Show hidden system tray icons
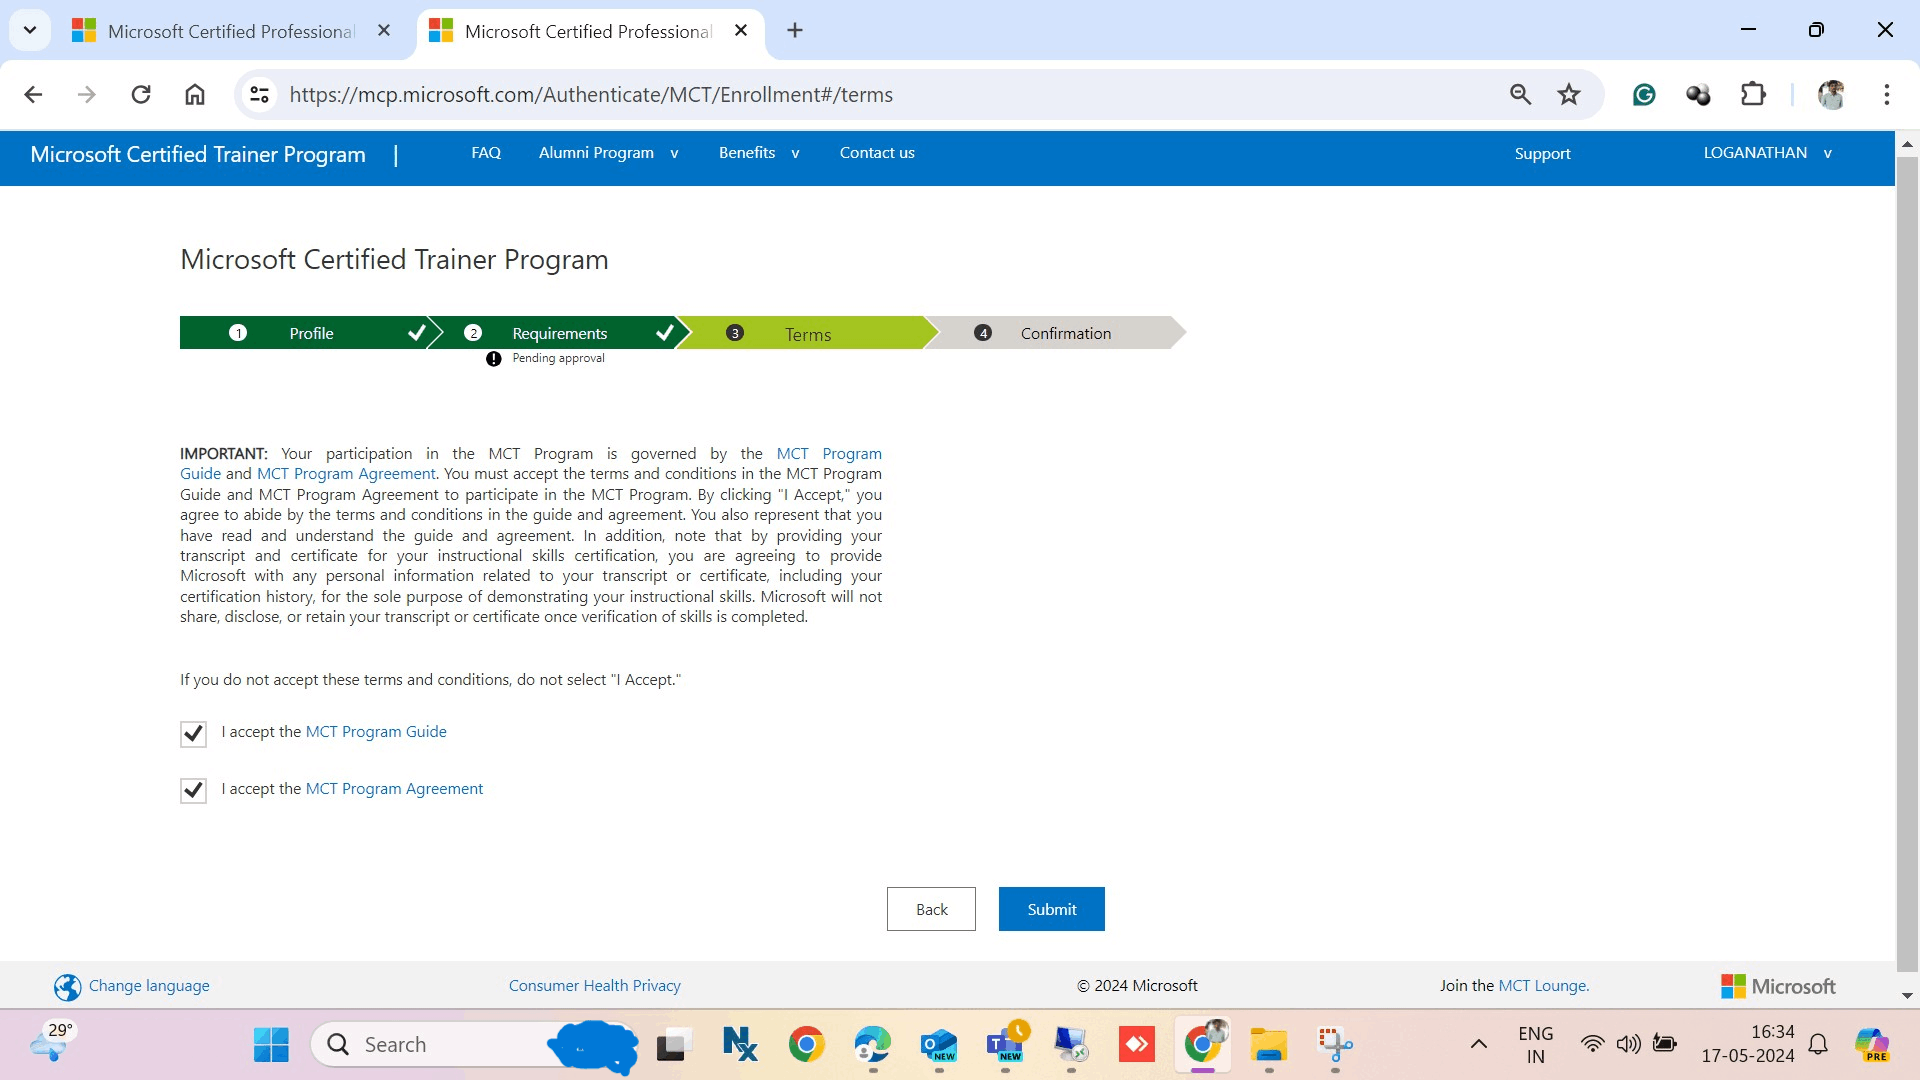This screenshot has height=1080, width=1920. tap(1478, 1045)
